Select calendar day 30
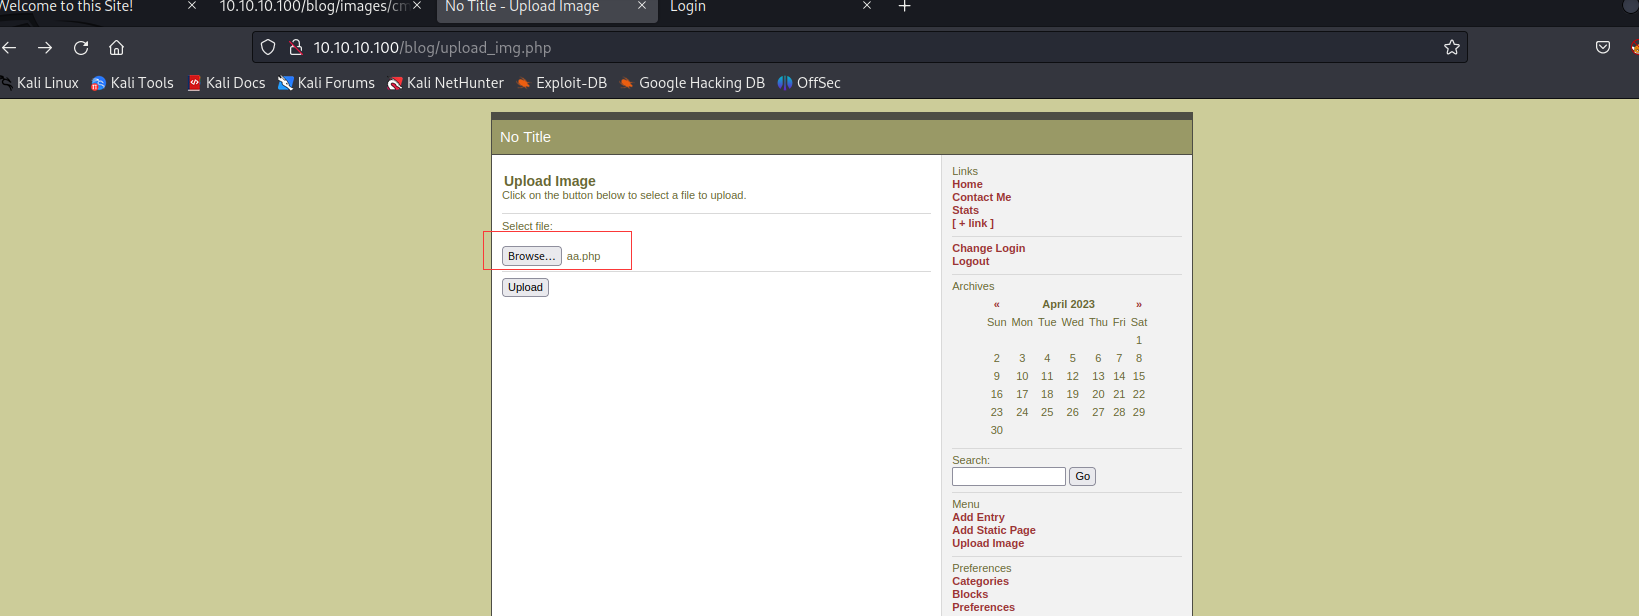 [996, 430]
